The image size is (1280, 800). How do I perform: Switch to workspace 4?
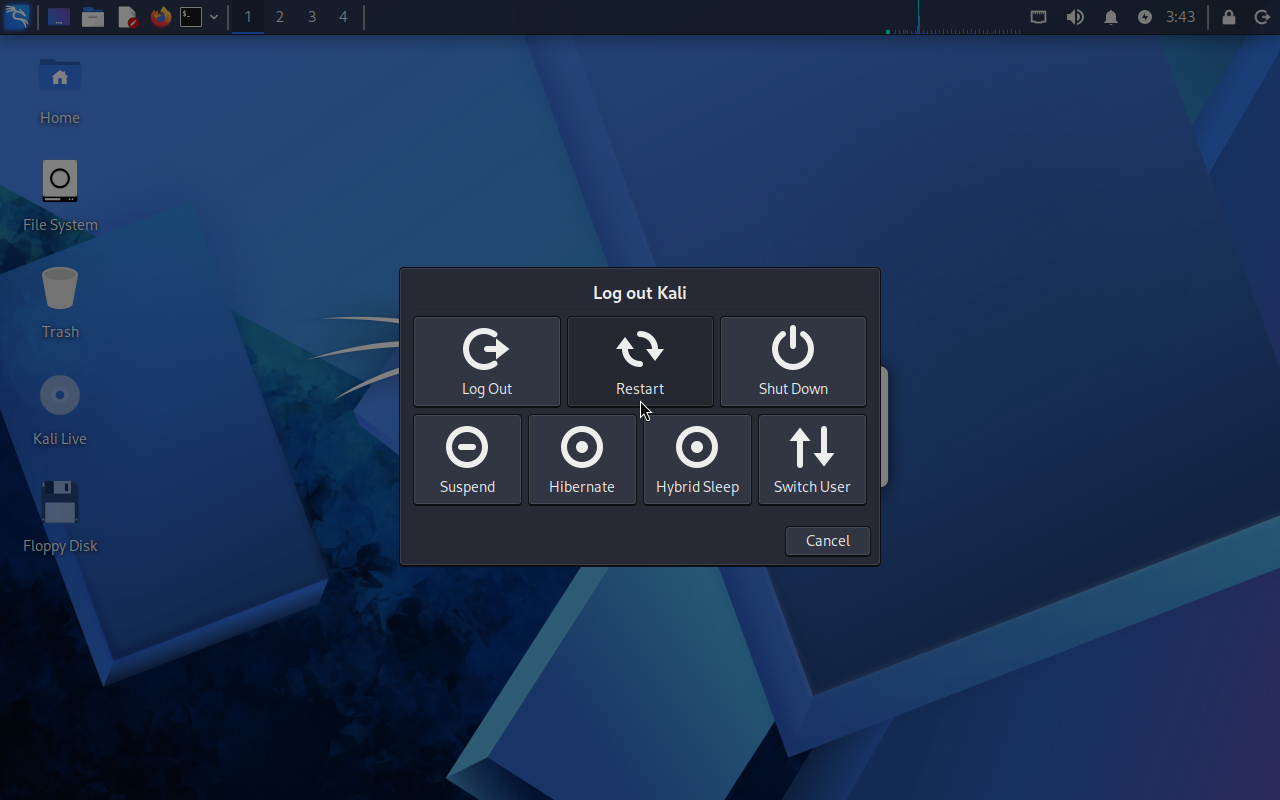pos(343,17)
